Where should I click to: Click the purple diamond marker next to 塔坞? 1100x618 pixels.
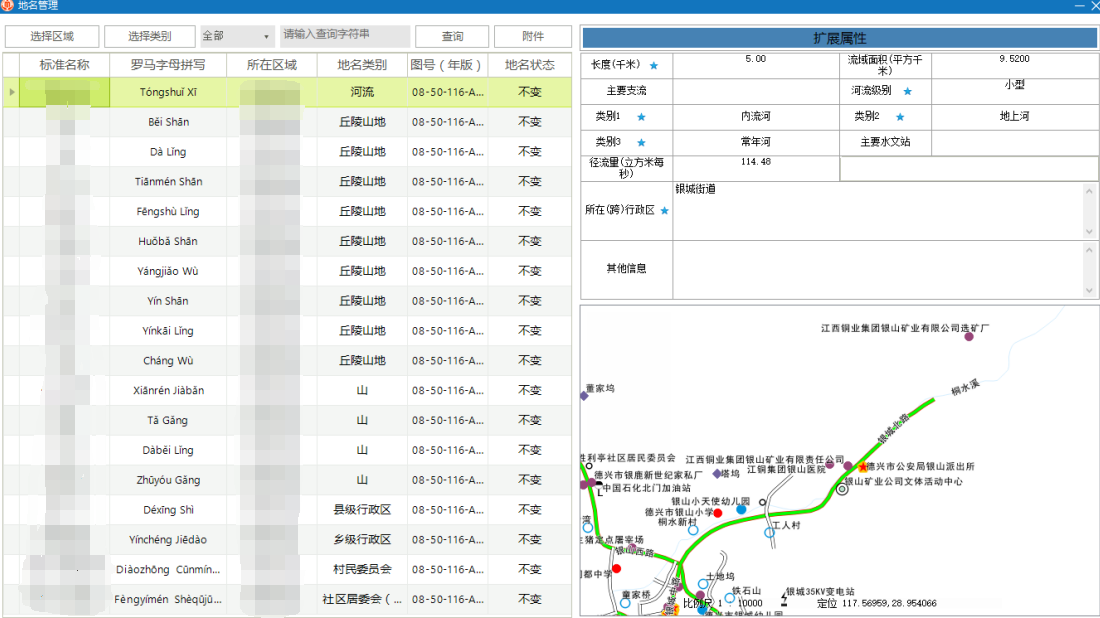pos(716,474)
